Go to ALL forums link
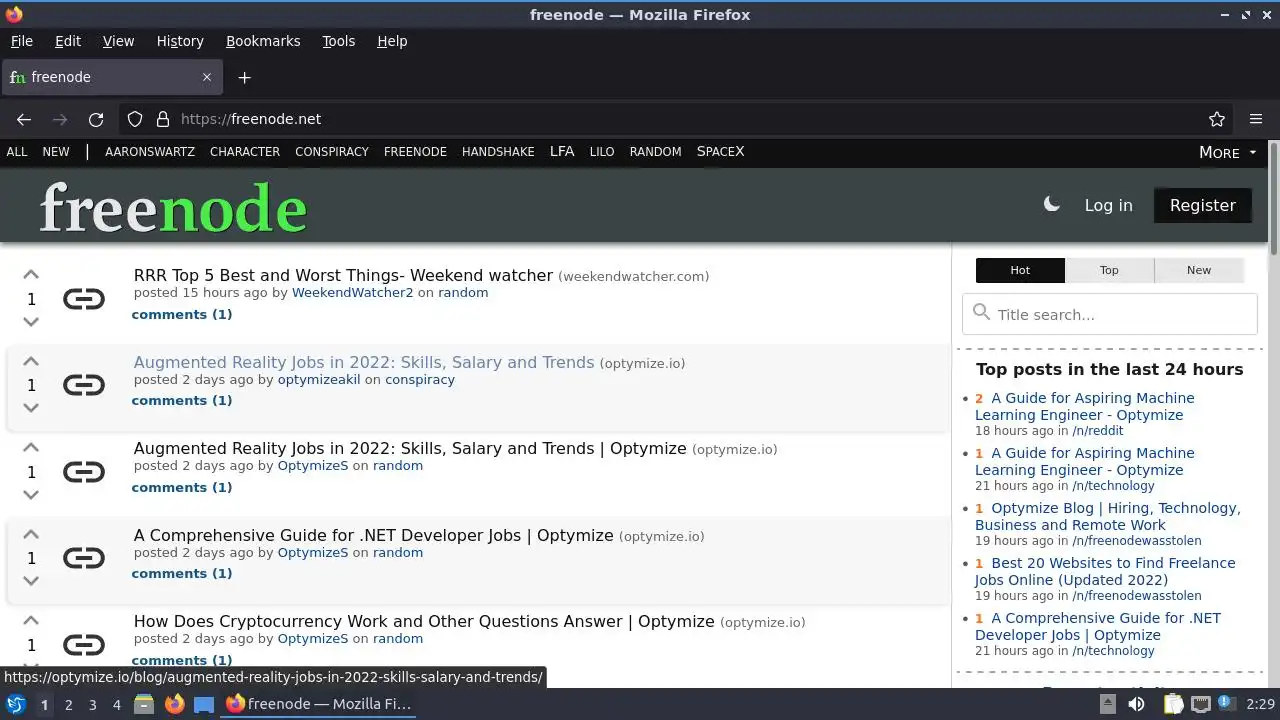The width and height of the screenshot is (1280, 720). click(17, 152)
